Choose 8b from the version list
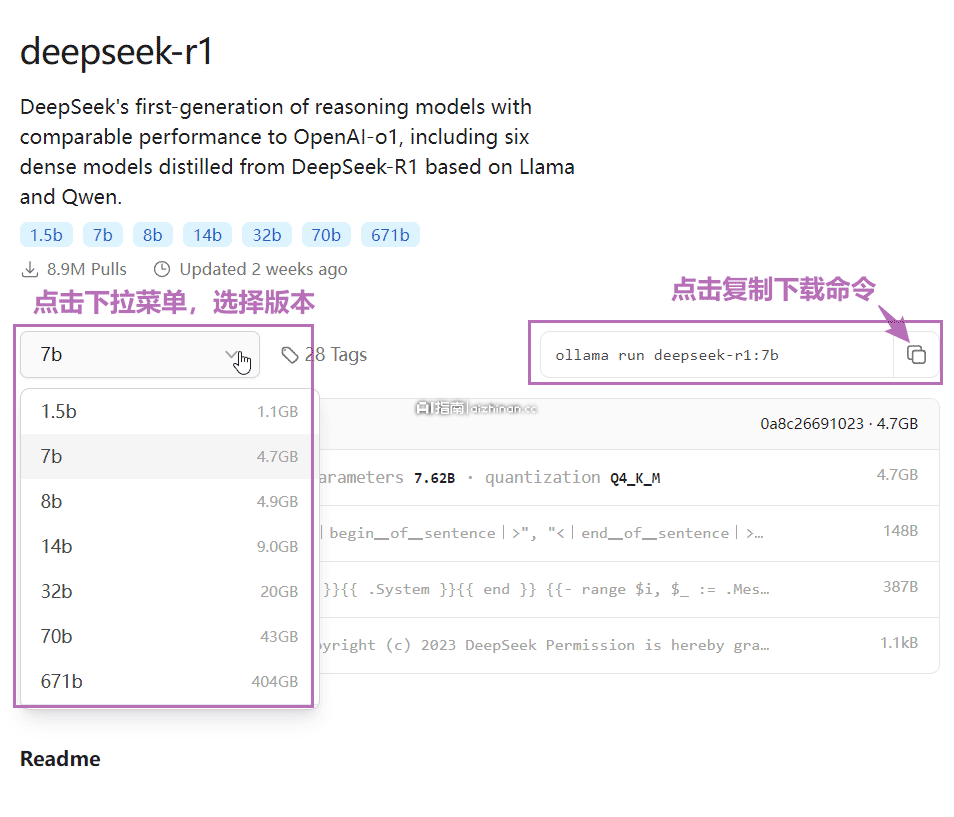This screenshot has height=817, width=954. tap(169, 501)
